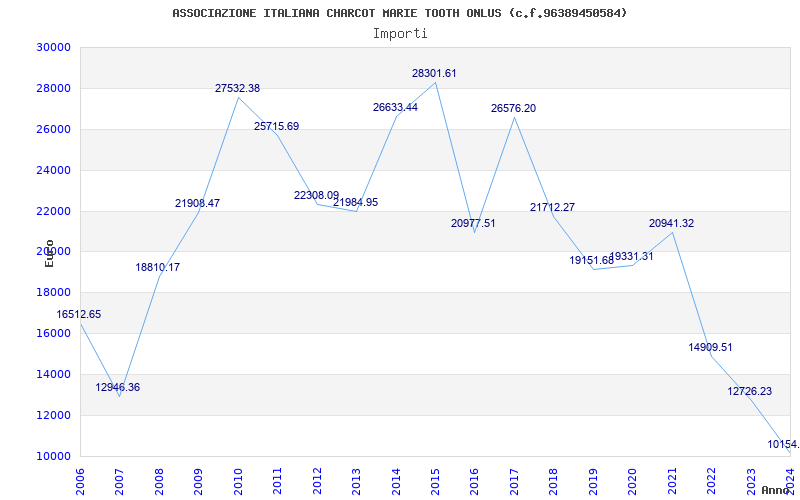The height and width of the screenshot is (500, 800).
Task: Click y-axis value 10000
Action: click(53, 456)
